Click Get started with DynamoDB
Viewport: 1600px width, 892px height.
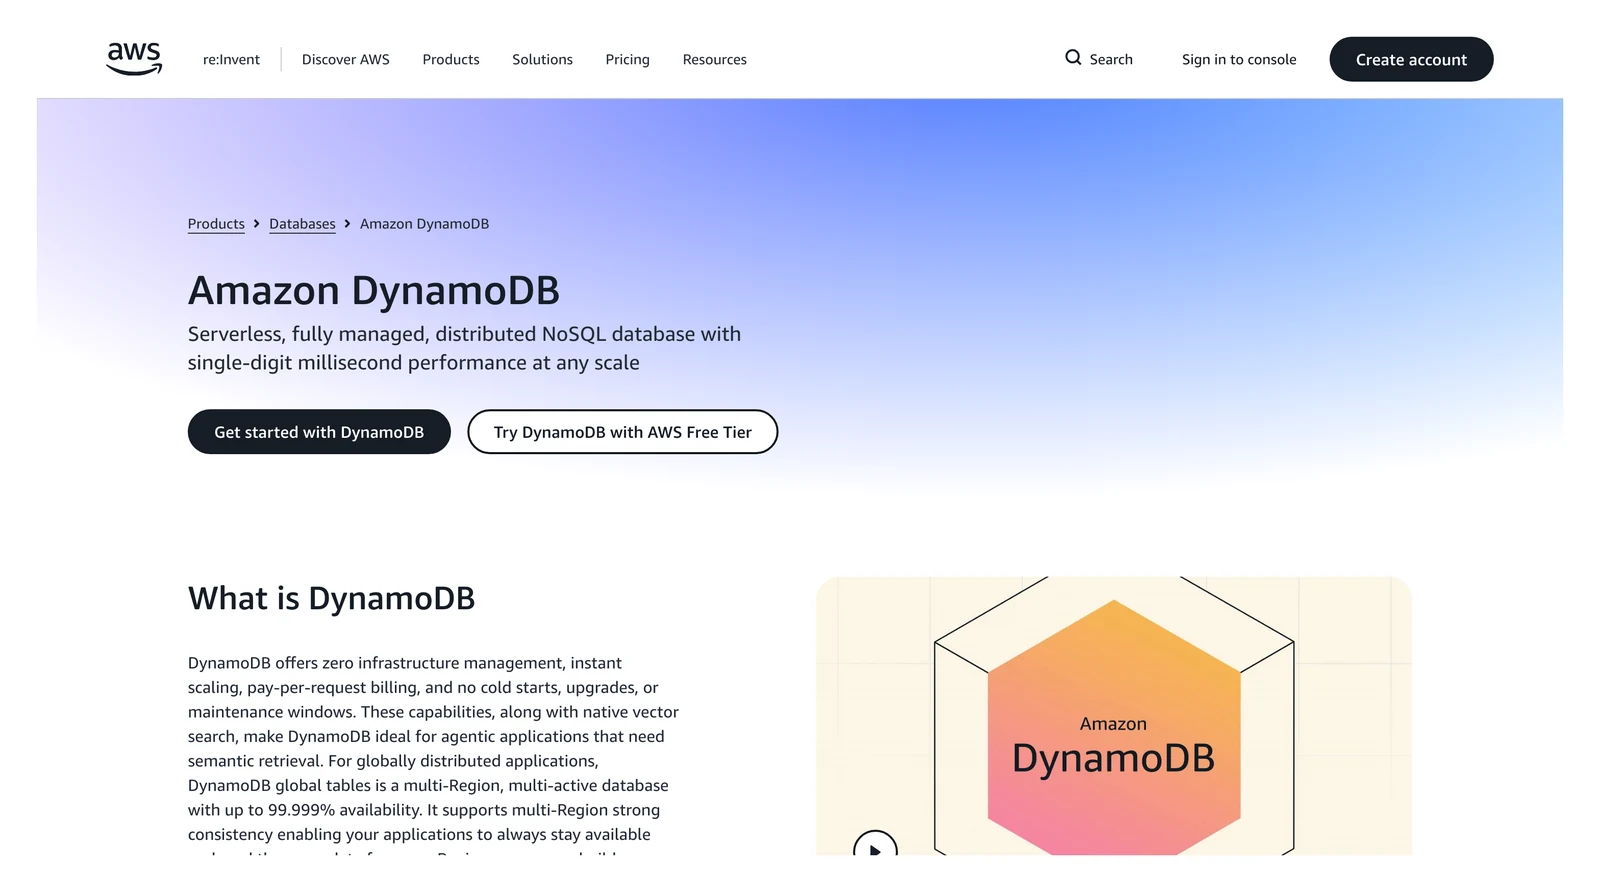coord(319,432)
